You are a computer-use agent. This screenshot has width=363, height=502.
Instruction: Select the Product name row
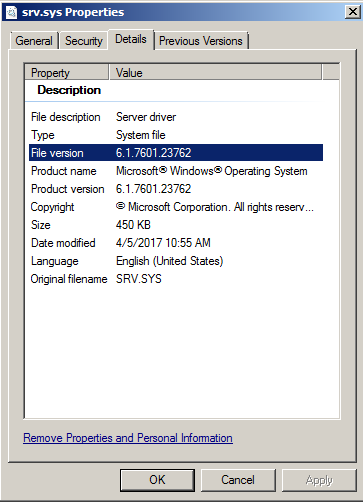[x=176, y=171]
